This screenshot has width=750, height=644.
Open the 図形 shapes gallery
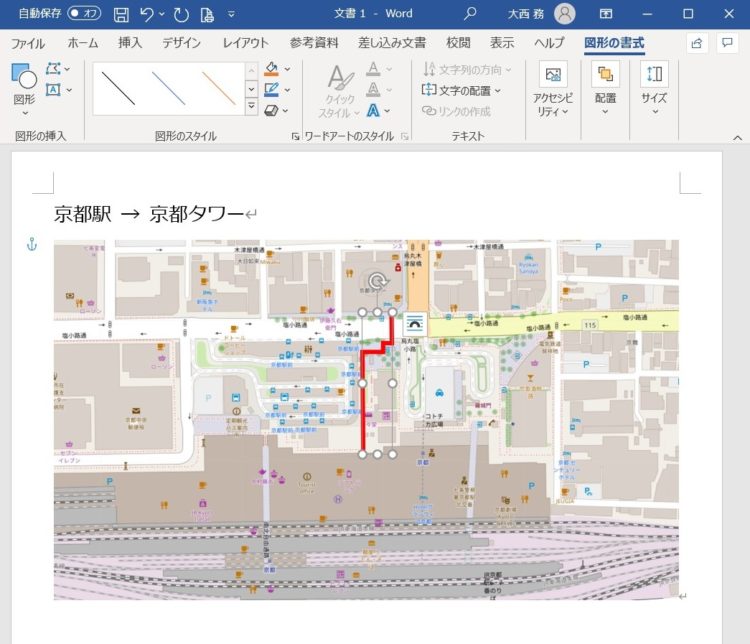point(24,86)
